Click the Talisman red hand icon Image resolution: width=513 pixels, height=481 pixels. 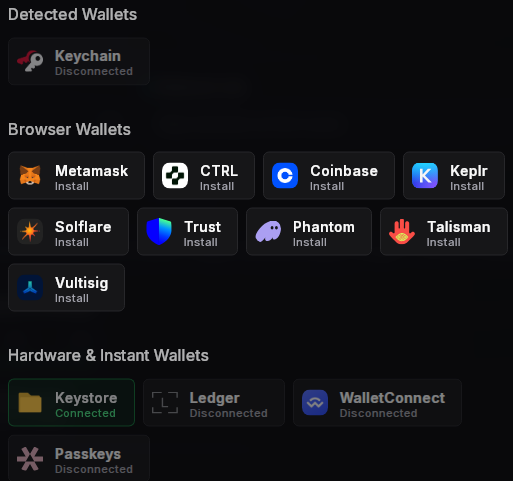[x=402, y=231]
